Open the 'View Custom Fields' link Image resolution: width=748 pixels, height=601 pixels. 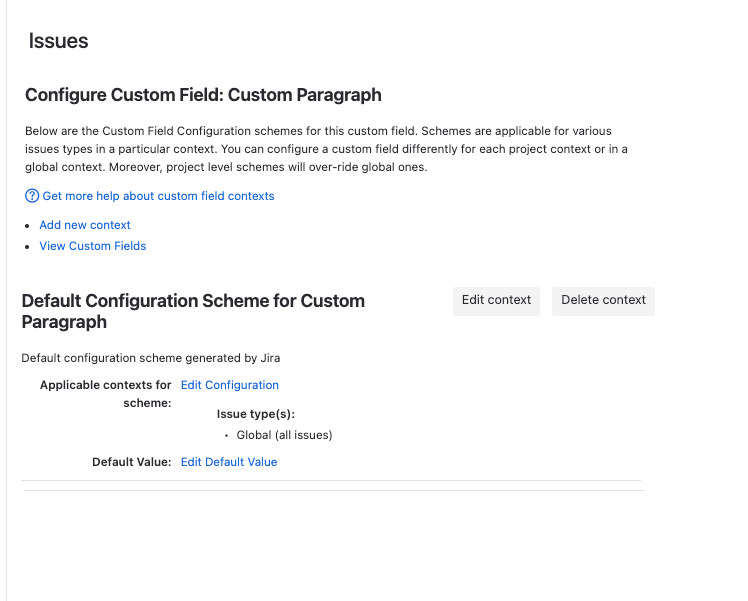(x=93, y=246)
